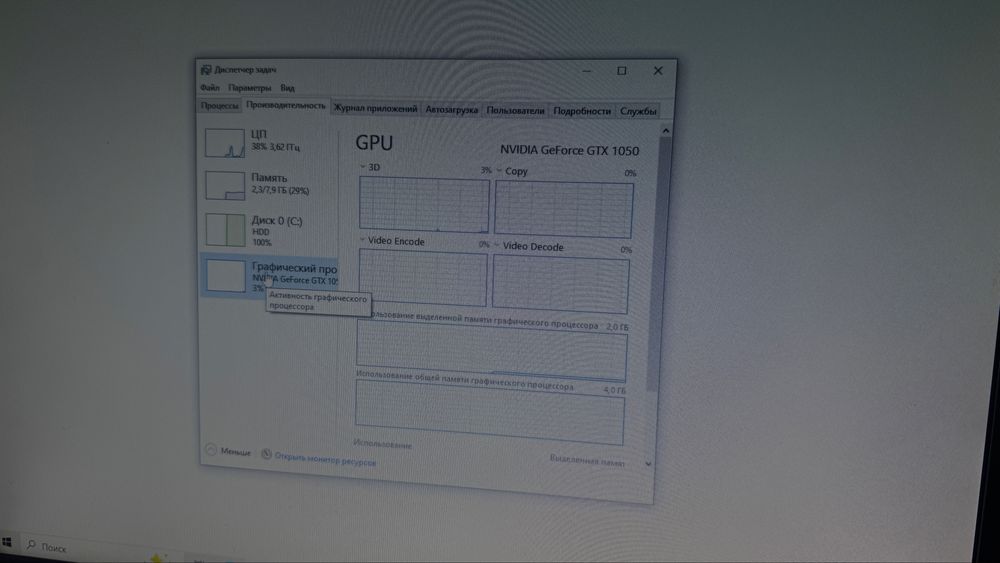Image resolution: width=1000 pixels, height=563 pixels.
Task: Click the Память mini graph thumbnail
Action: click(225, 186)
